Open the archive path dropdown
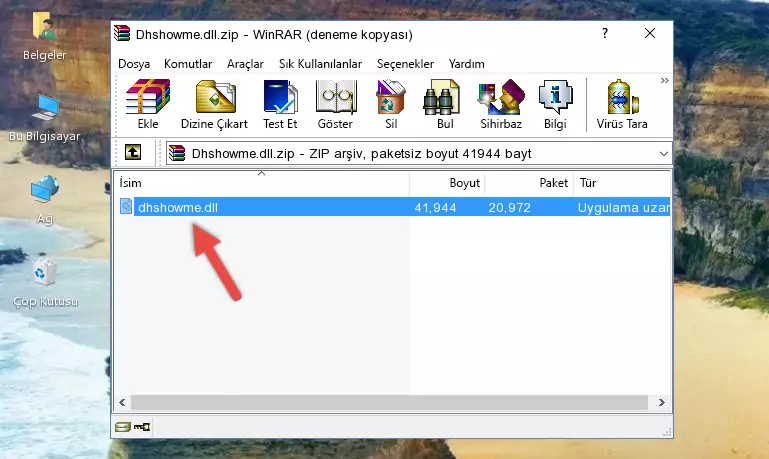The height and width of the screenshot is (459, 769). 664,153
